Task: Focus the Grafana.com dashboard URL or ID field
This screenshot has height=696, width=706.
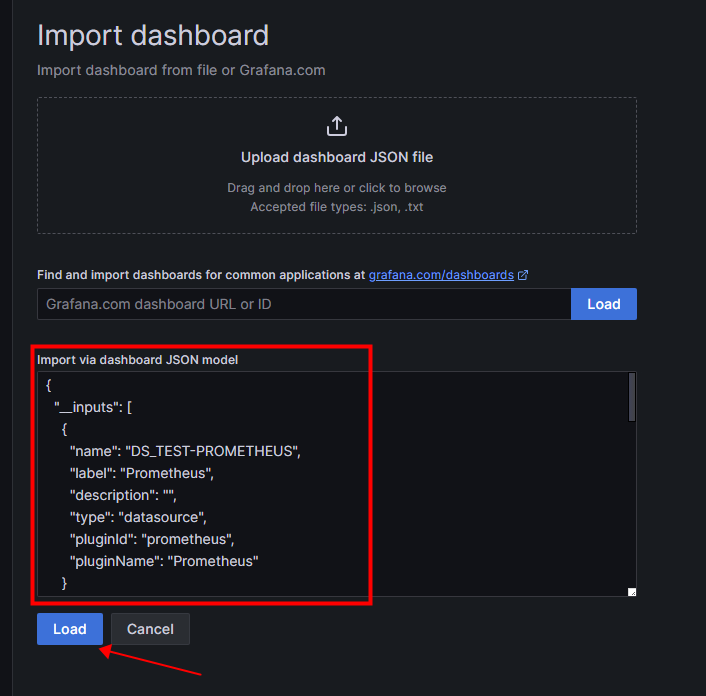Action: [304, 304]
